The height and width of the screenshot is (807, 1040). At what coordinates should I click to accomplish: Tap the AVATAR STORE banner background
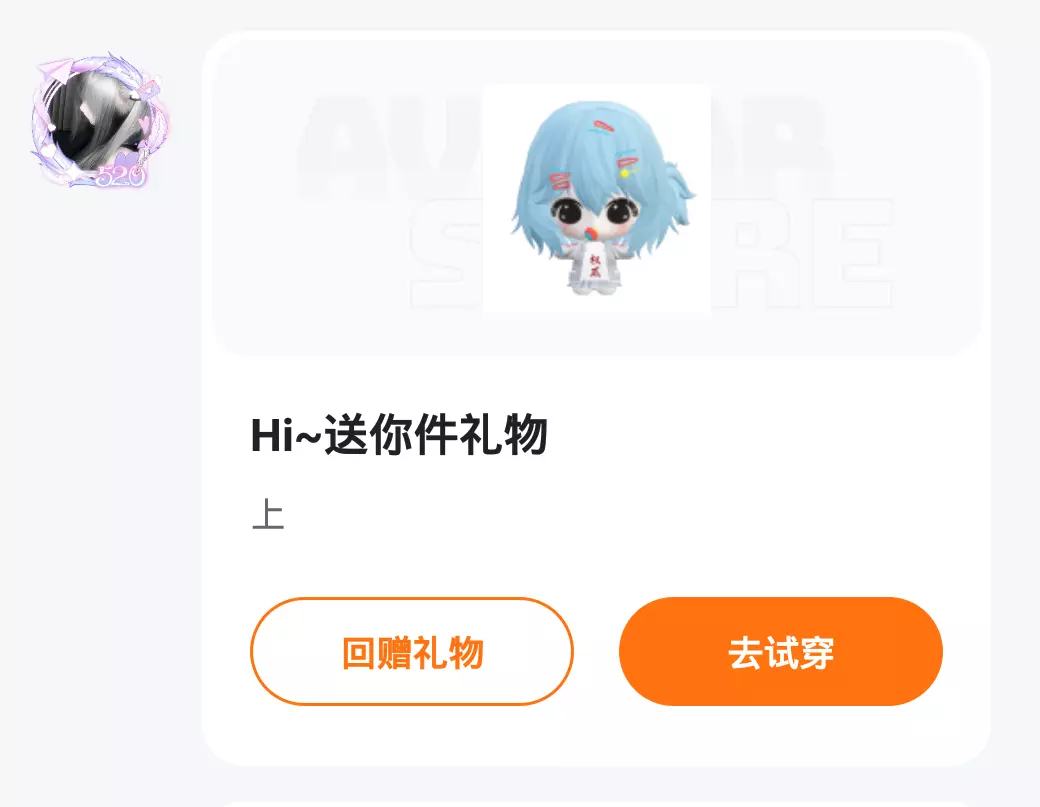click(x=596, y=198)
